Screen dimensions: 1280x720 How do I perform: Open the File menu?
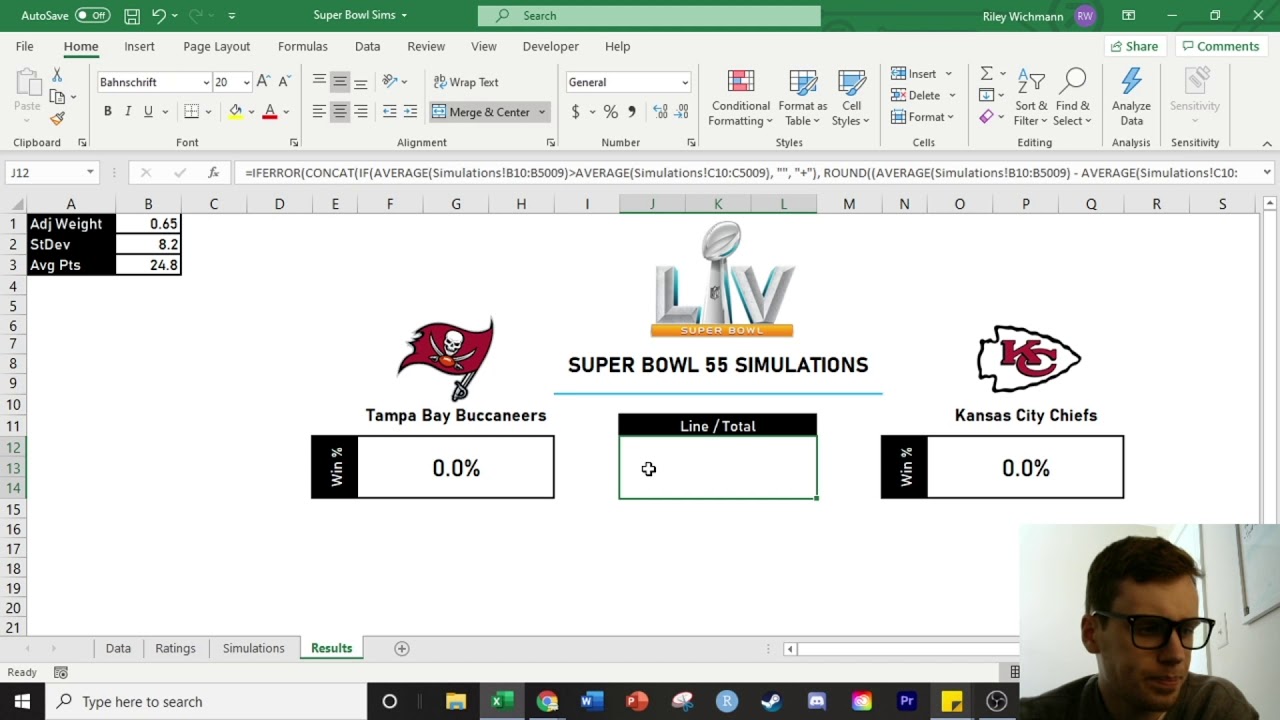coord(24,46)
